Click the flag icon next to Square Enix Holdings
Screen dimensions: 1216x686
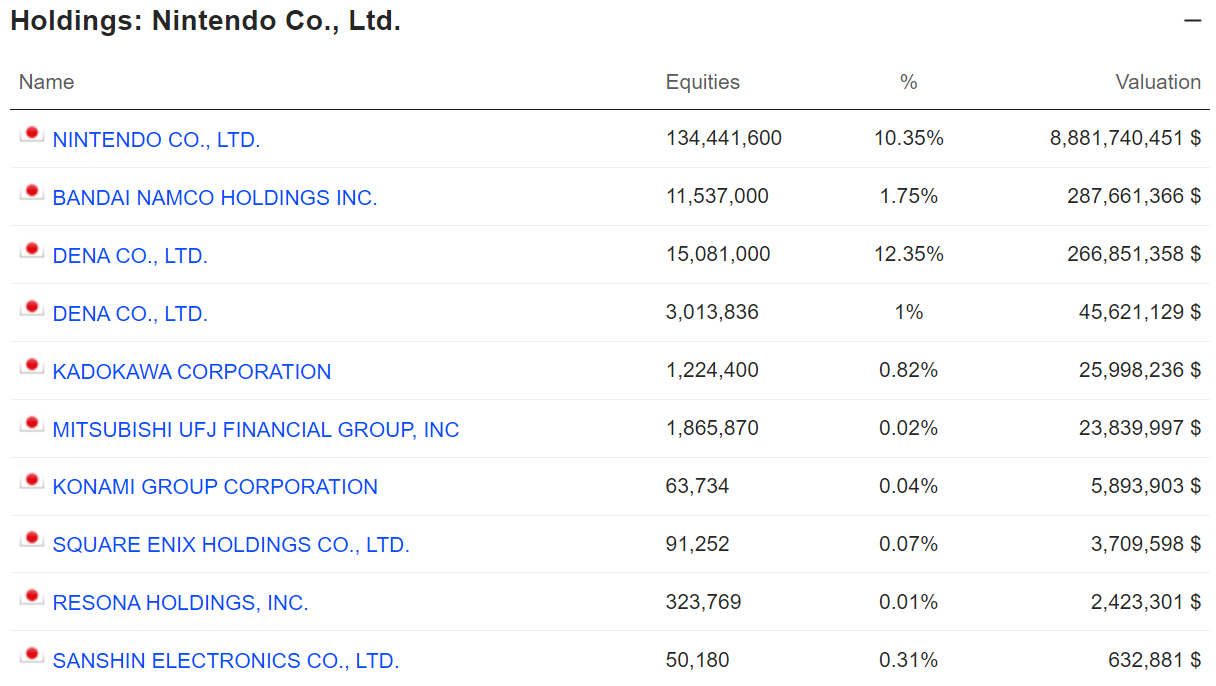[x=31, y=540]
